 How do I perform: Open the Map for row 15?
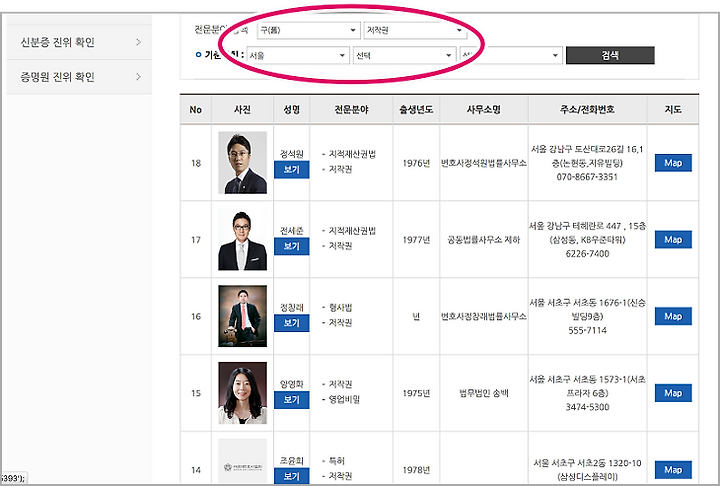click(673, 393)
